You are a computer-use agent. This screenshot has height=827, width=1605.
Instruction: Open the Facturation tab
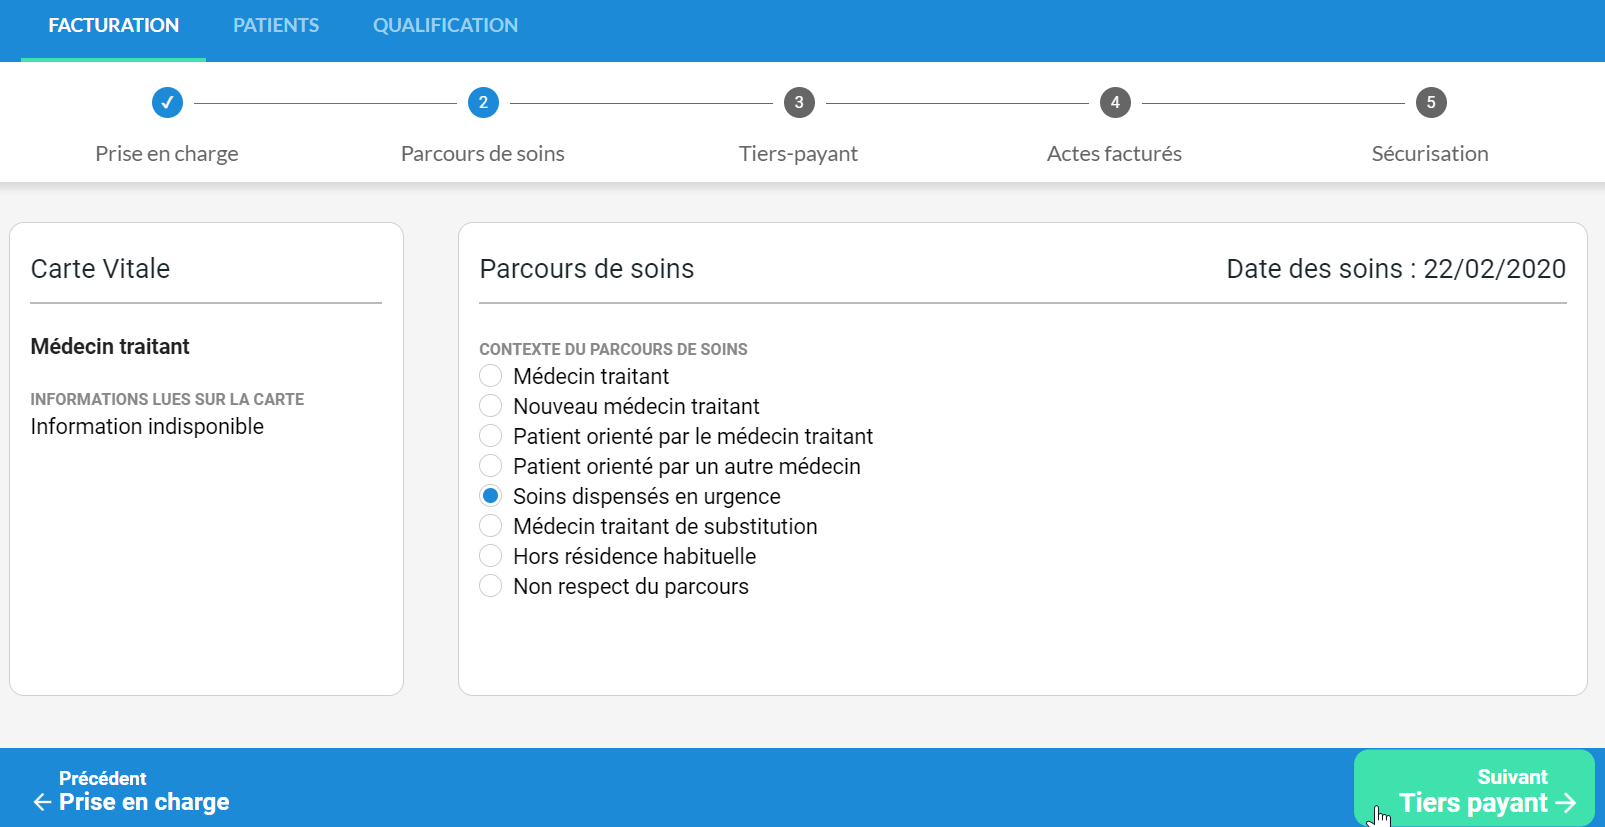[x=114, y=26]
